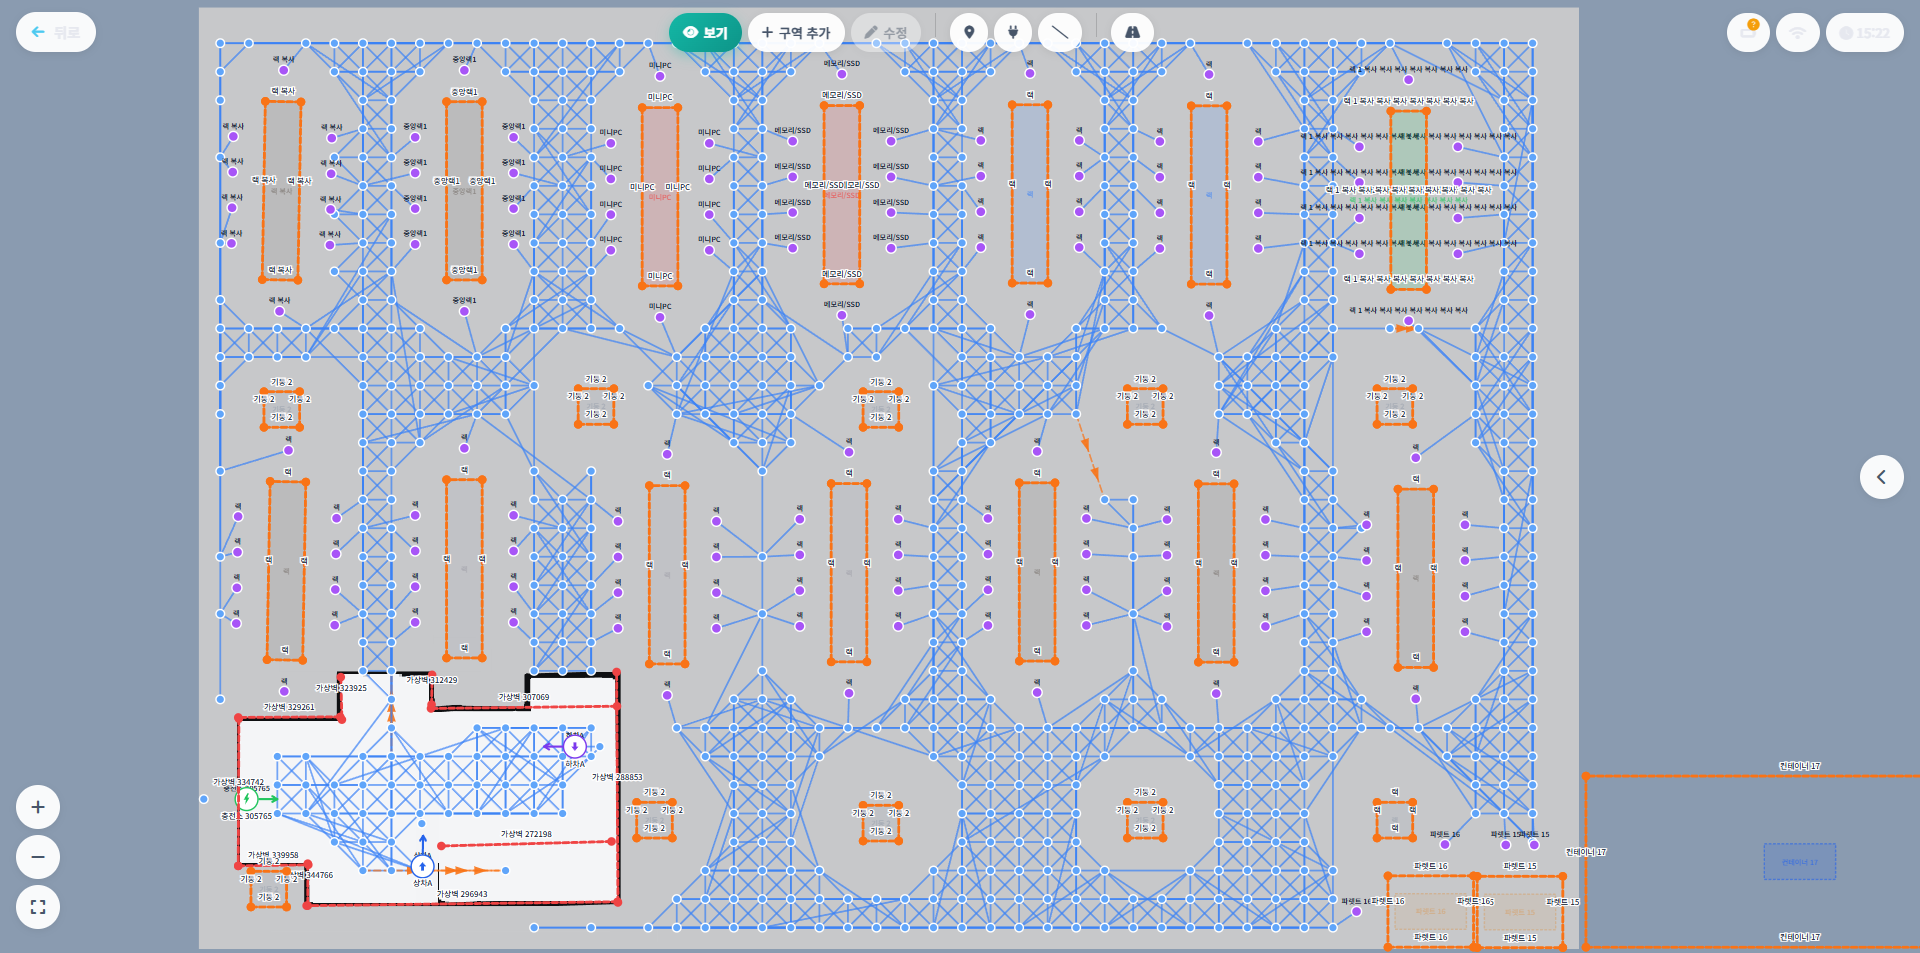Select the diagonal line drawing tool

1060,32
